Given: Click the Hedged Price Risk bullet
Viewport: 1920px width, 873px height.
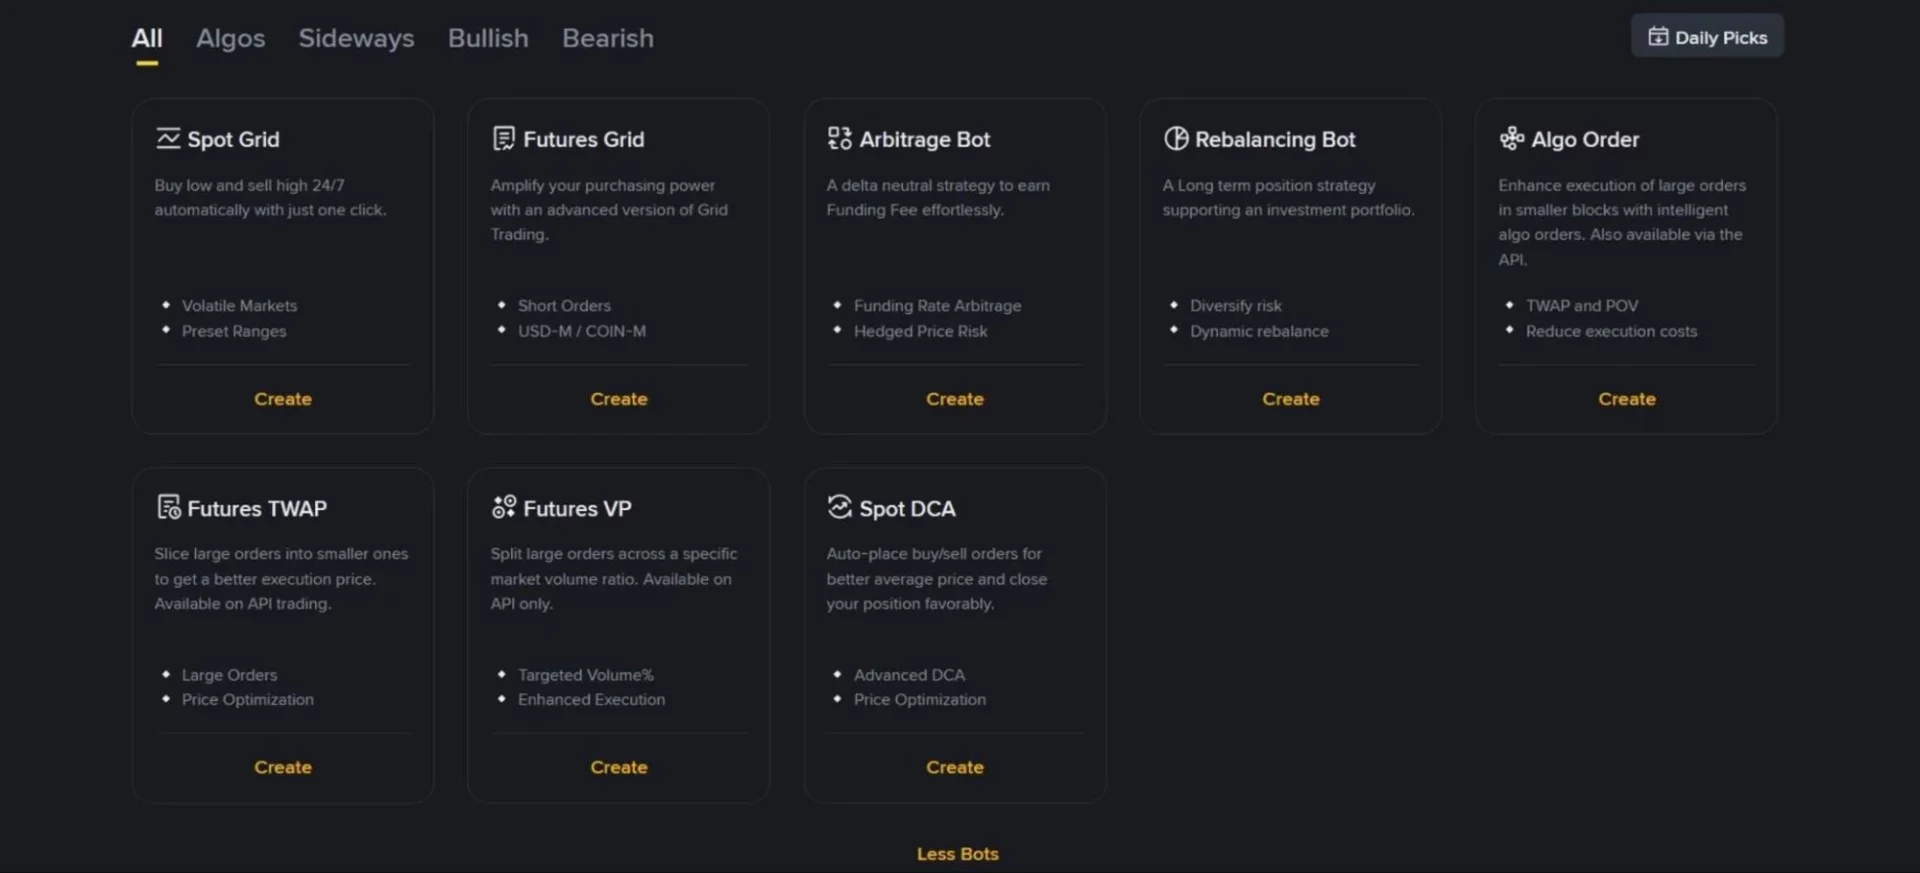Looking at the screenshot, I should 921,331.
